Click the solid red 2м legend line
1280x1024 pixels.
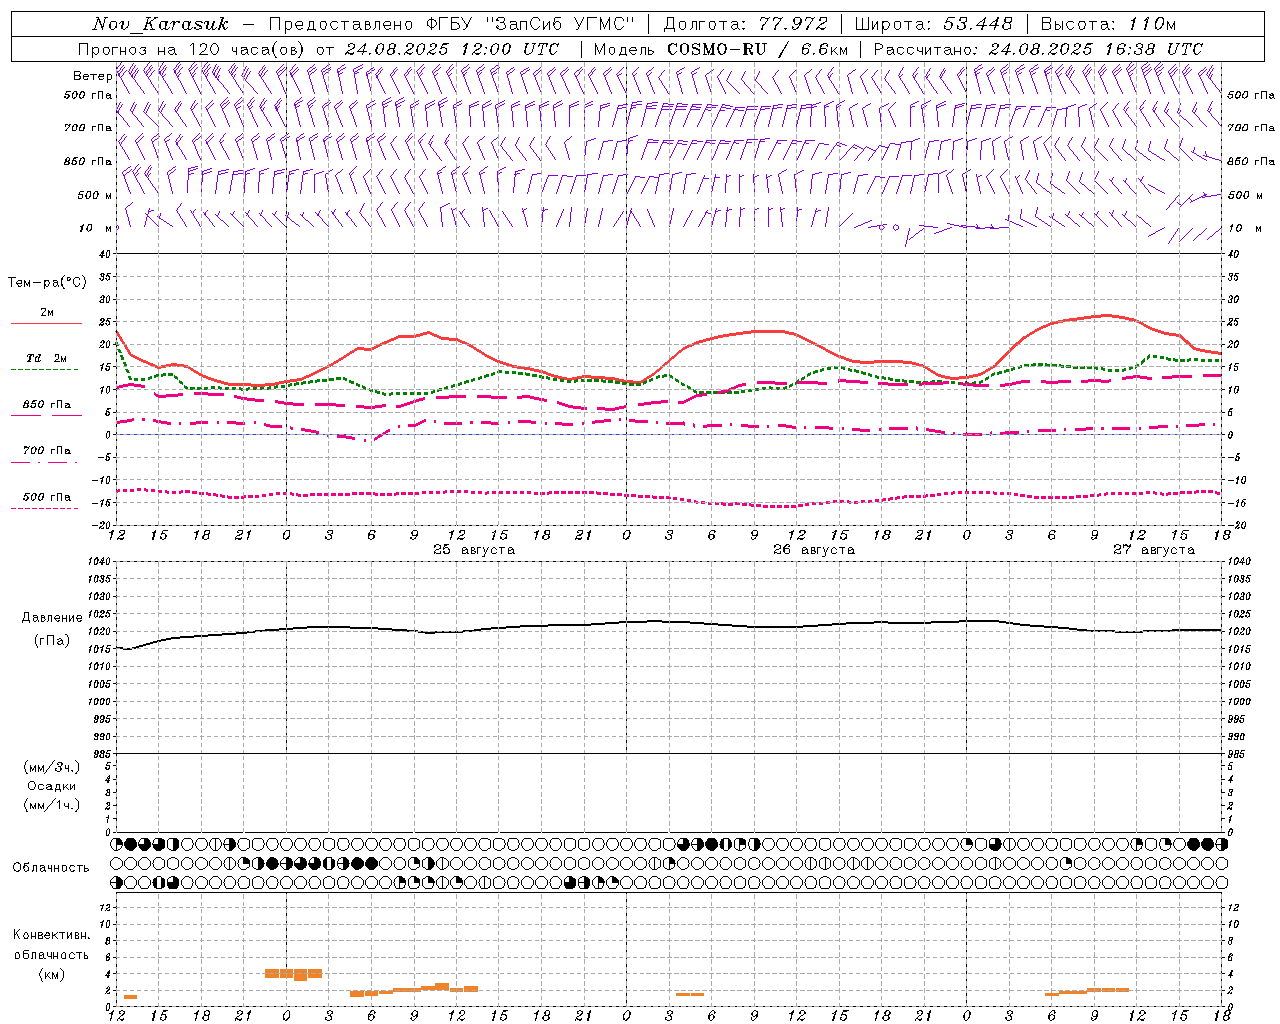[x=46, y=323]
